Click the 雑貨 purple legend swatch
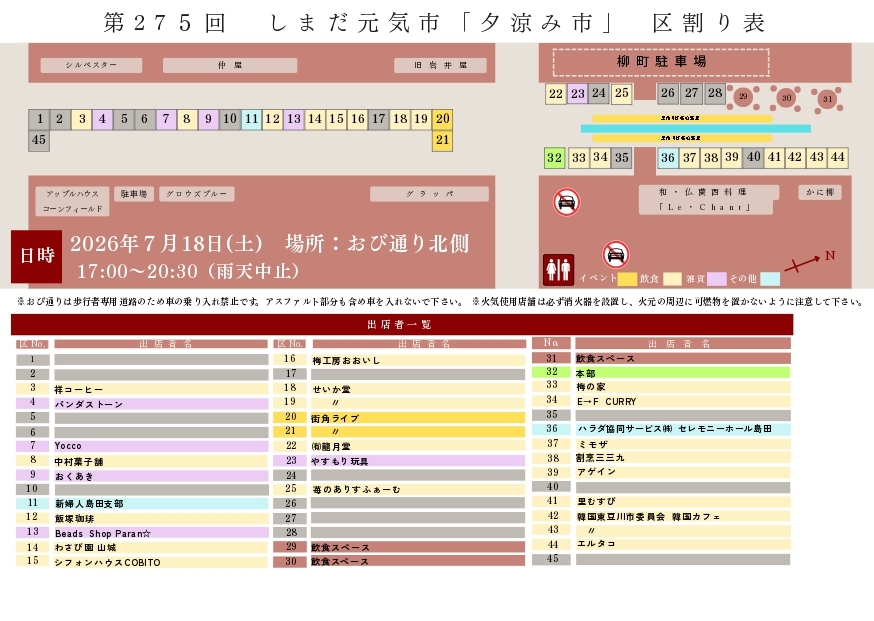The image size is (874, 621). pyautogui.click(x=717, y=279)
